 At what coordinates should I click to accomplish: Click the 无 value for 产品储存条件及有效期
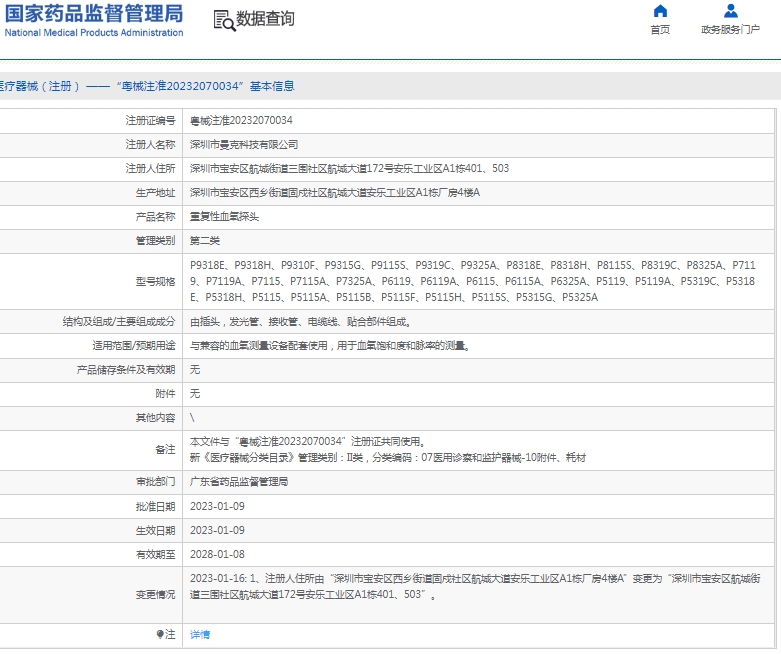point(195,370)
